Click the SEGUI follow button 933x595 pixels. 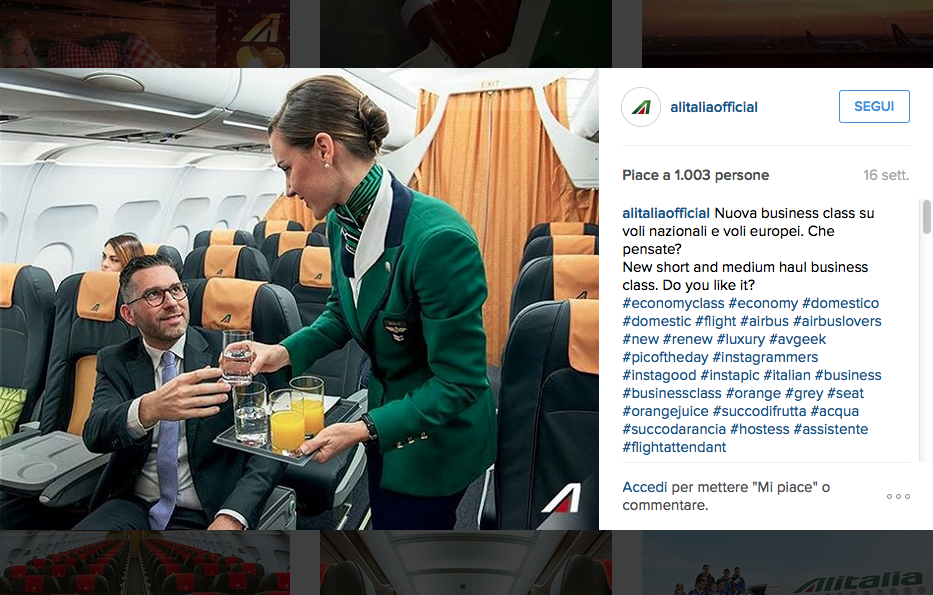click(874, 107)
